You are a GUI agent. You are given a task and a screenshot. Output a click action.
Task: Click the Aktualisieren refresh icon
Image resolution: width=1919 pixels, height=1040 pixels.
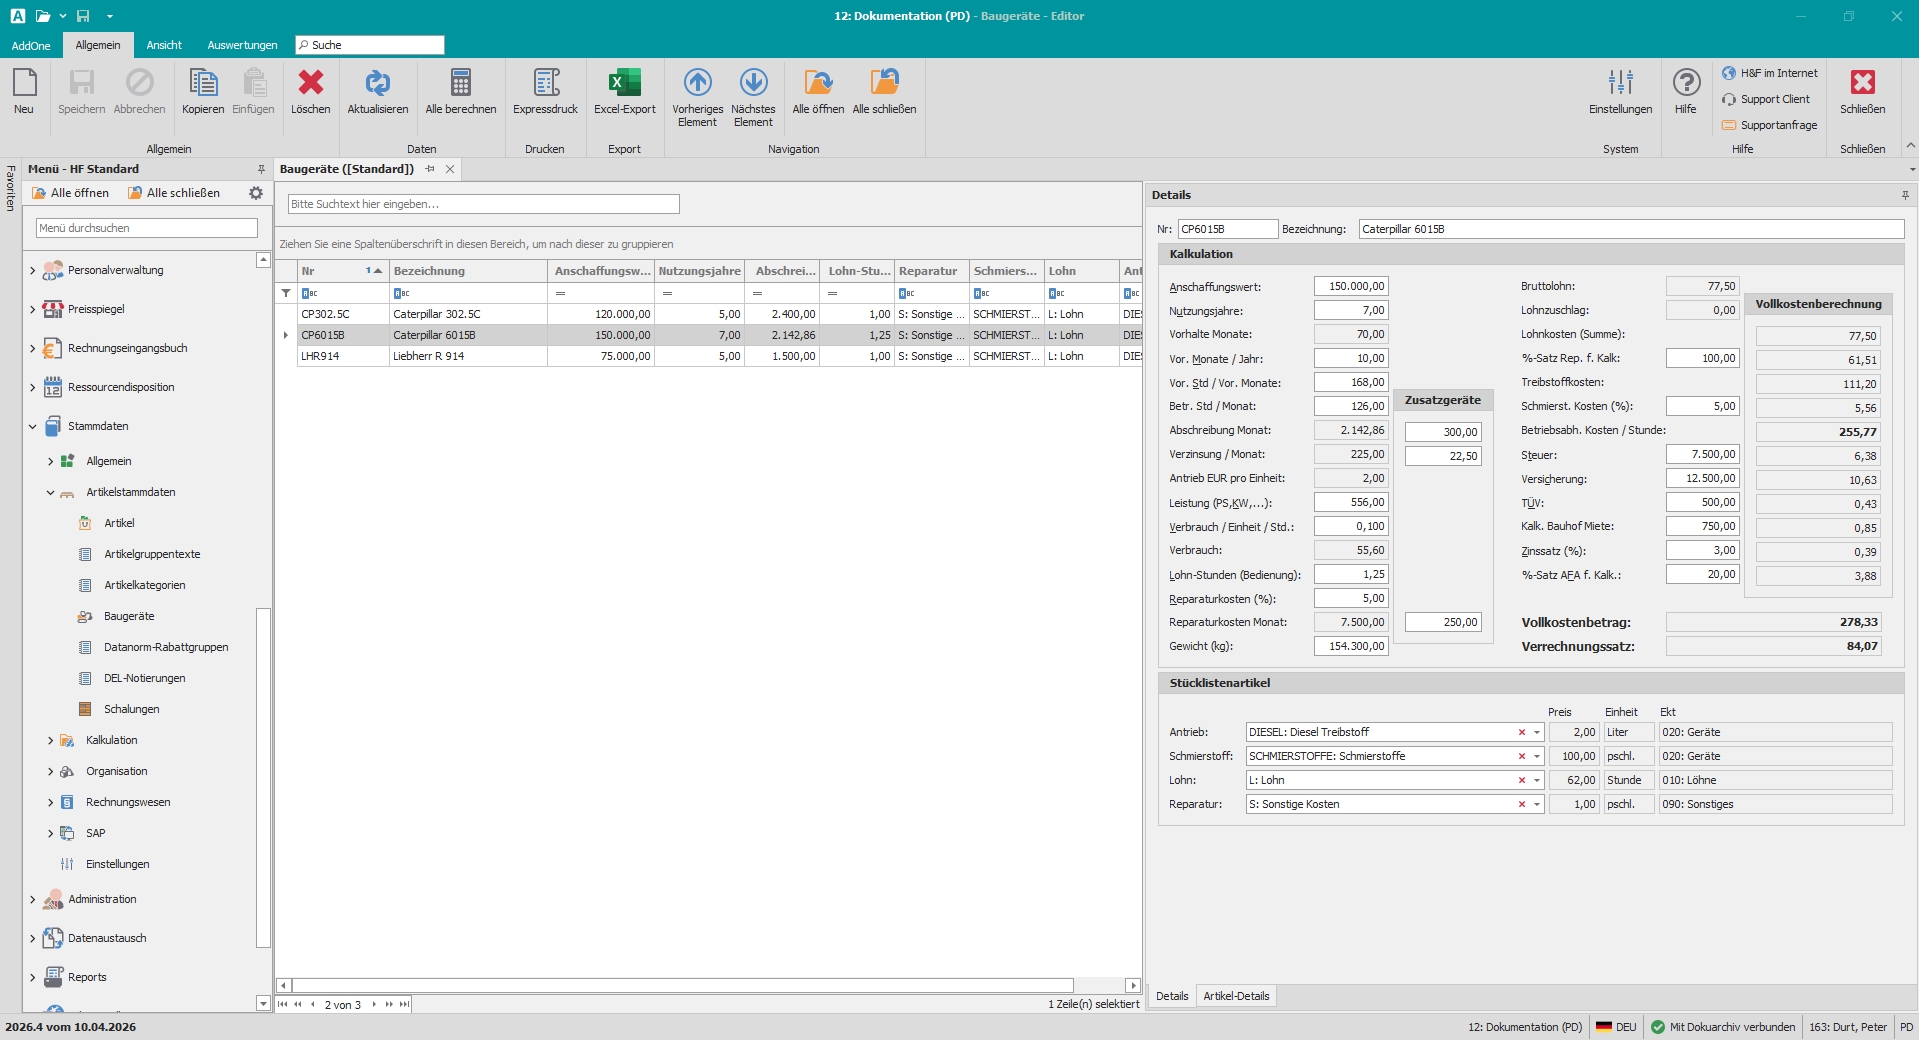click(x=377, y=83)
